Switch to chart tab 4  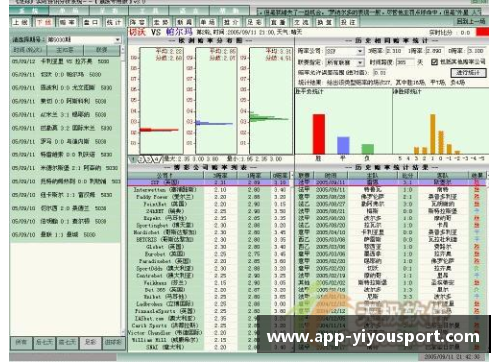tap(156, 159)
